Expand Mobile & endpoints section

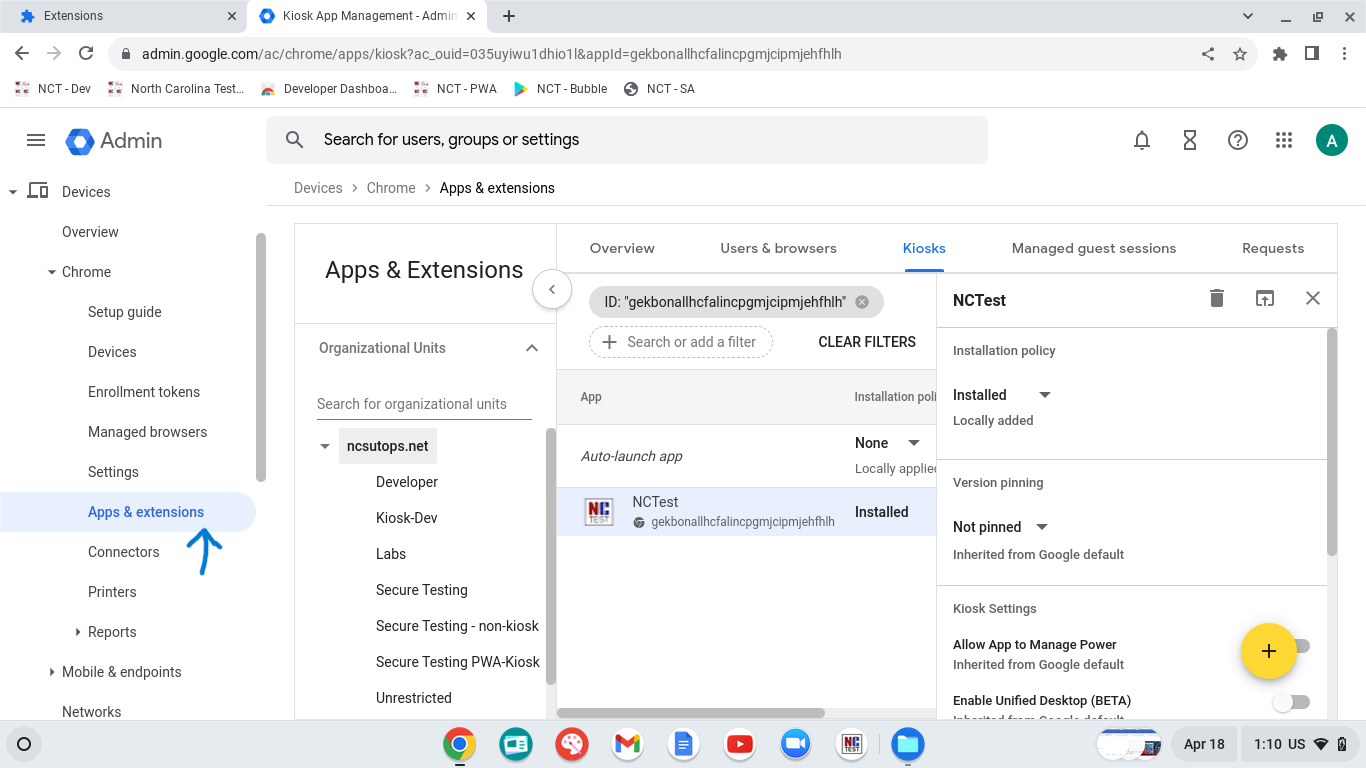52,672
